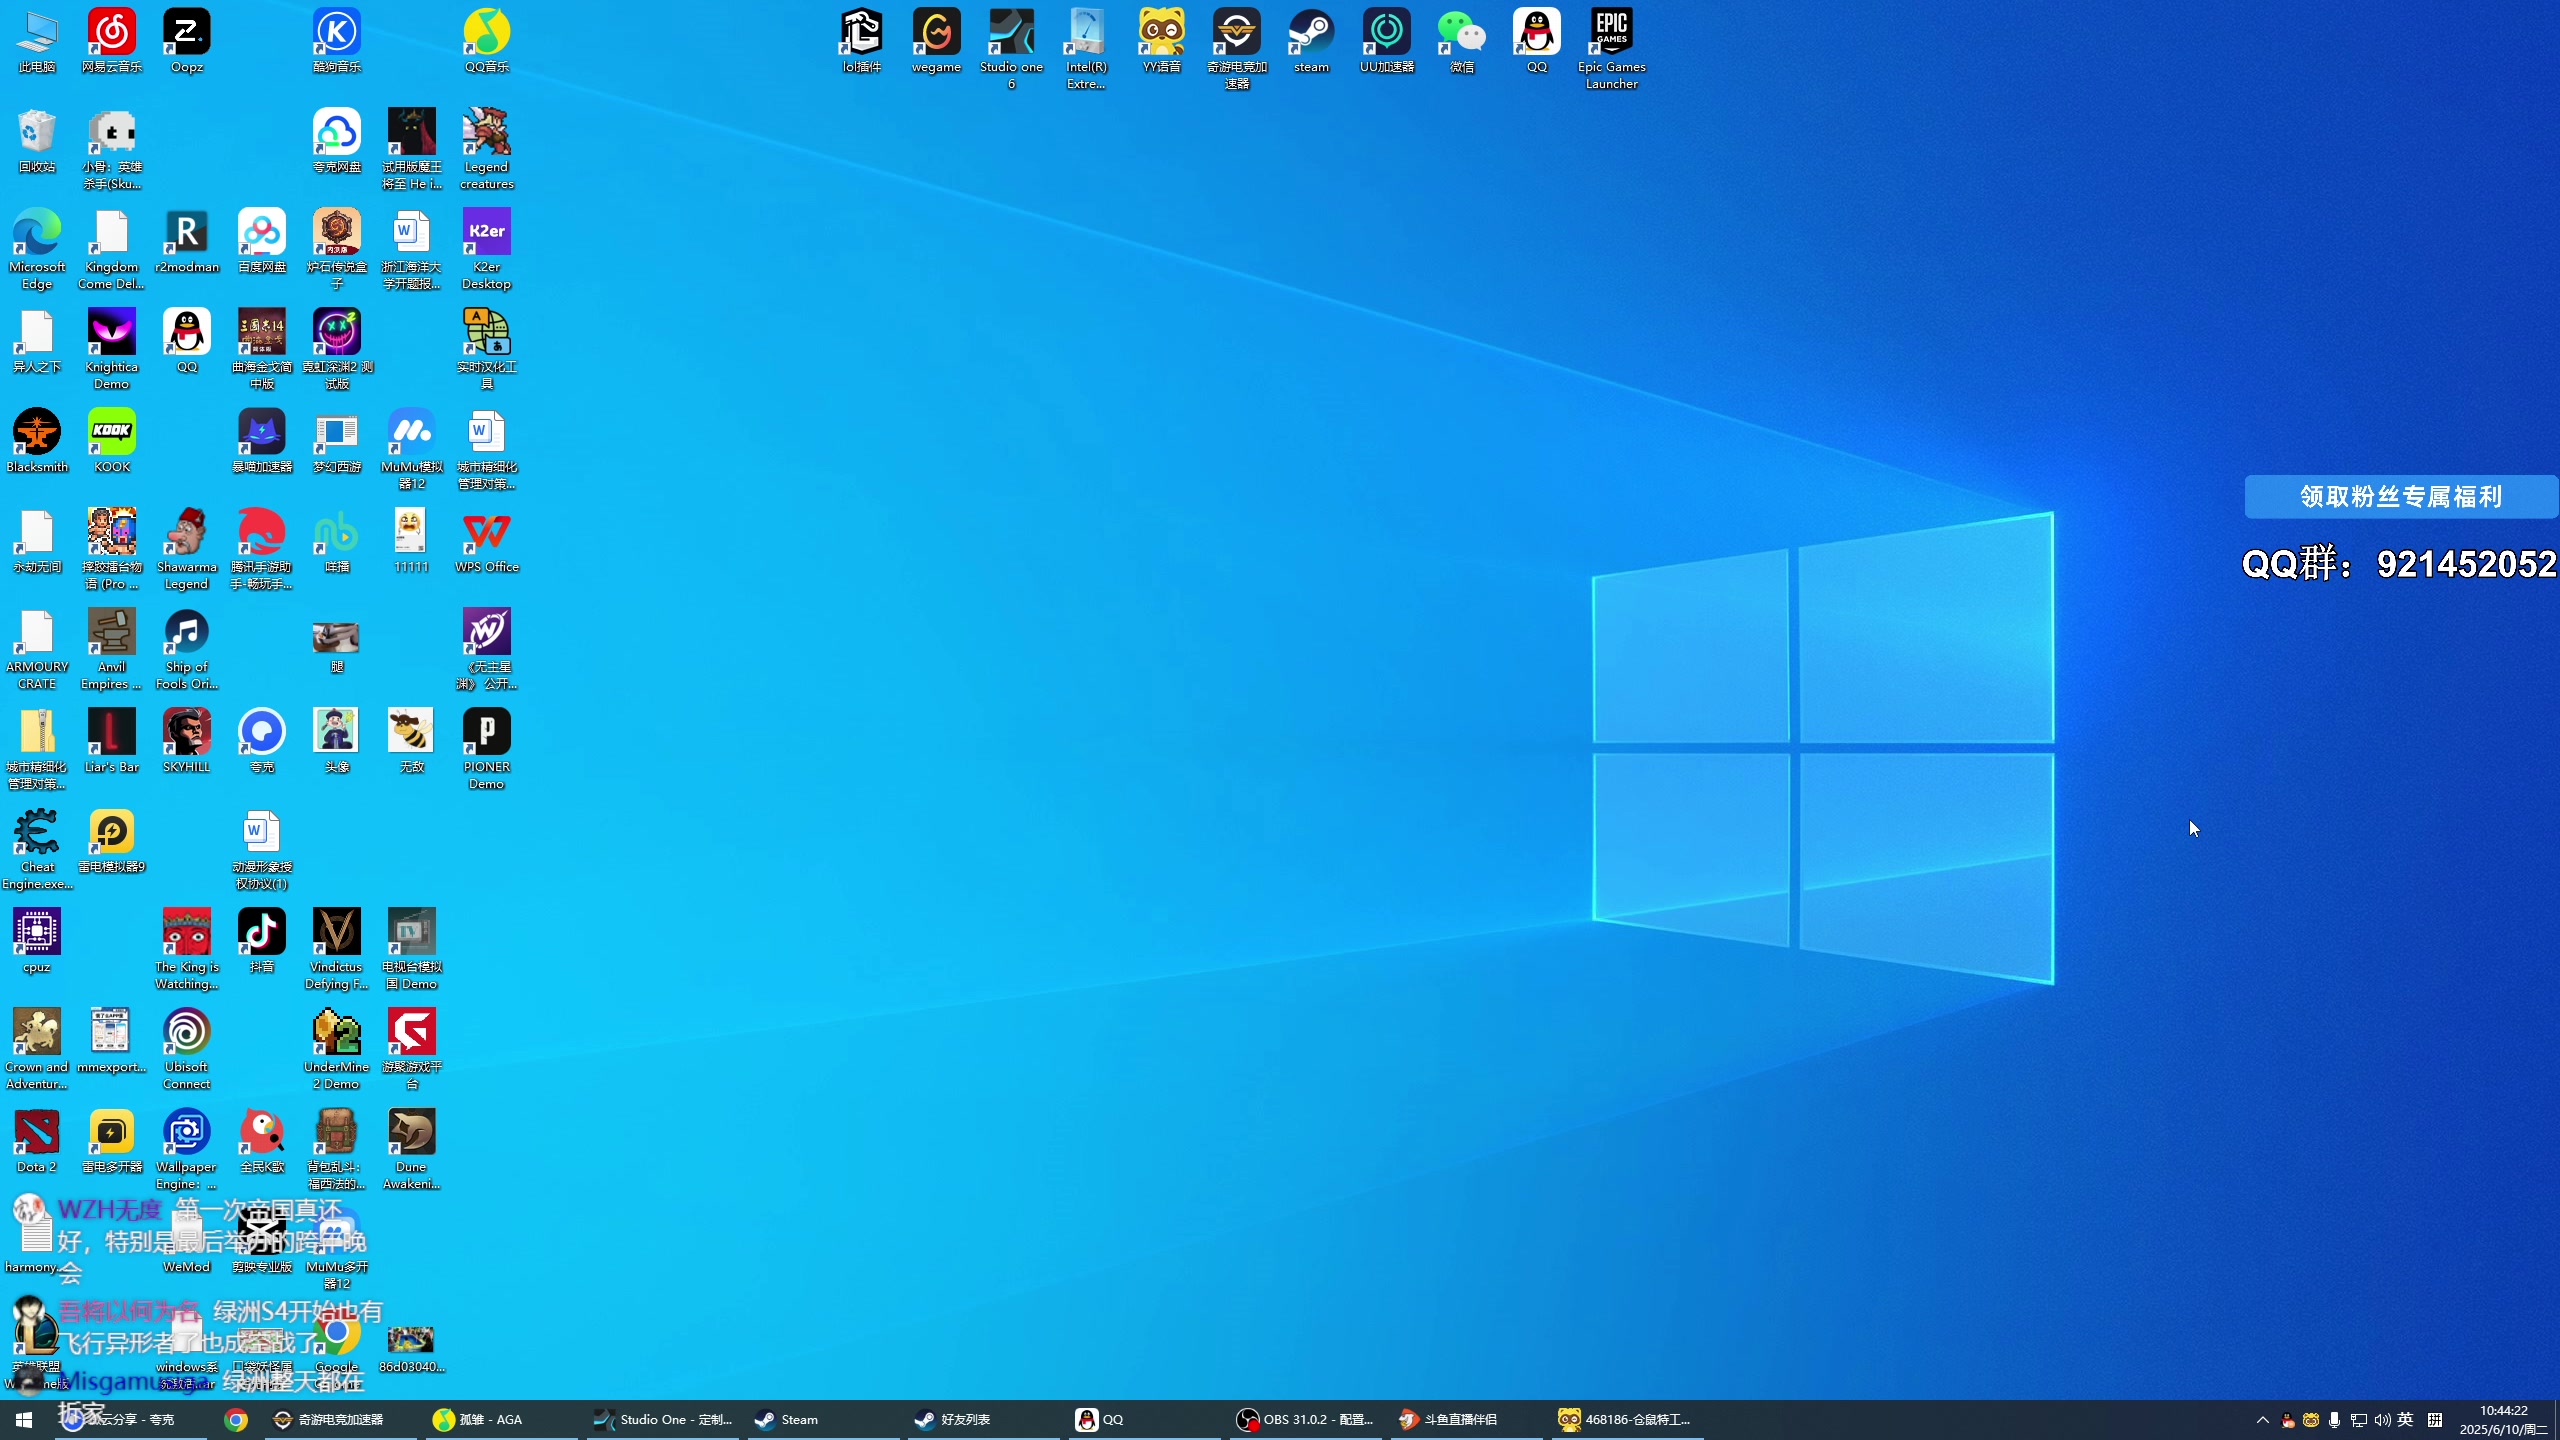Viewport: 2560px width, 1440px height.
Task: Open MuMu模拟器12 desktop icon
Action: point(412,450)
